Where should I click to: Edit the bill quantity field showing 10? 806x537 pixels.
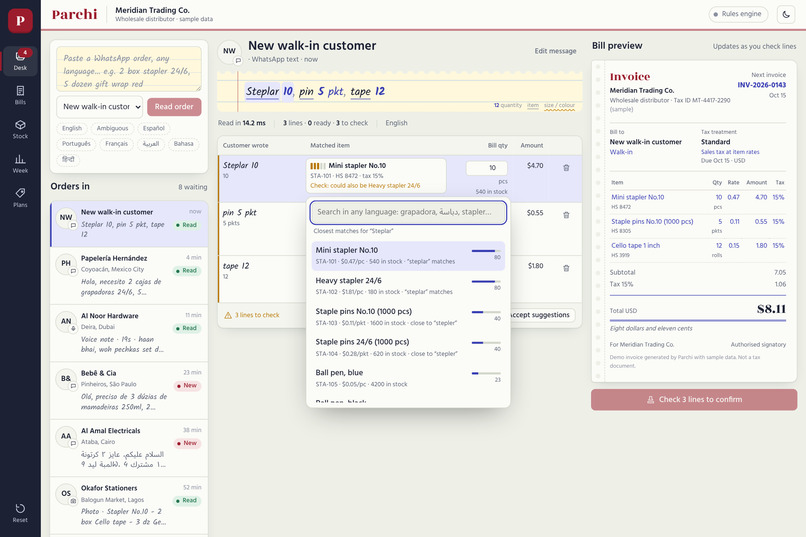[486, 168]
